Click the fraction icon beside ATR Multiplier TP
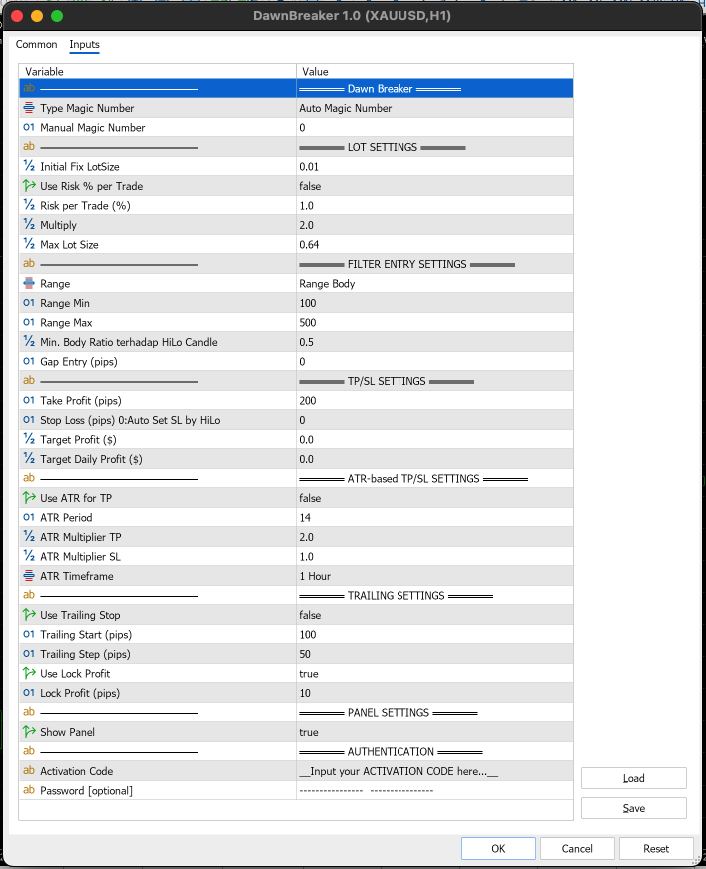This screenshot has width=706, height=869. coord(29,536)
